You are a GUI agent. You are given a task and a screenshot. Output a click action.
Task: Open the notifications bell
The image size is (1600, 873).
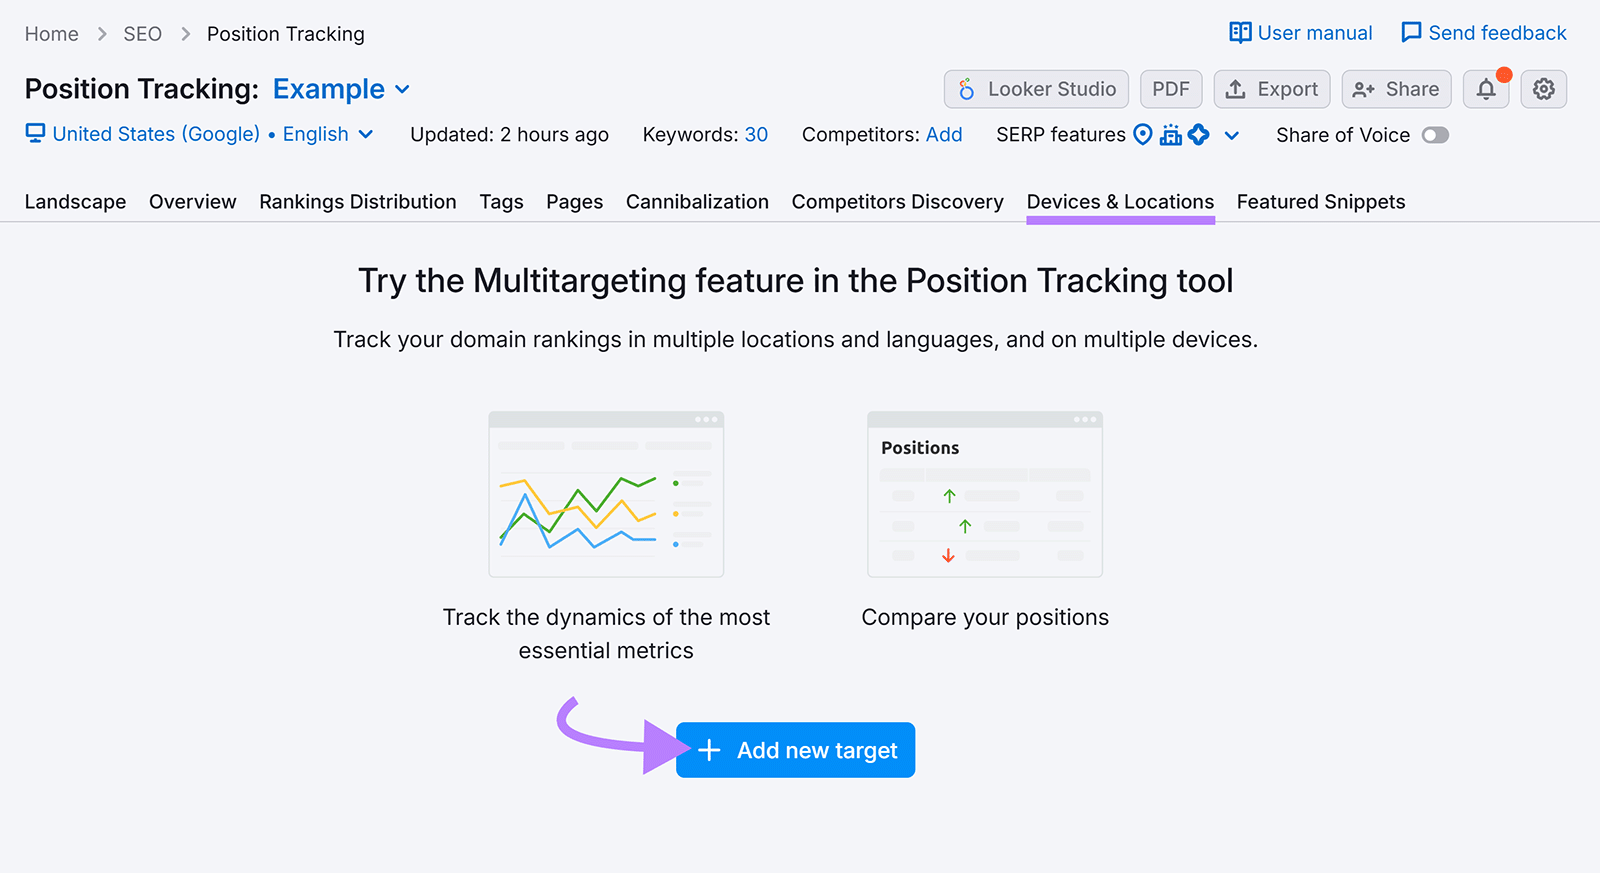coord(1486,90)
